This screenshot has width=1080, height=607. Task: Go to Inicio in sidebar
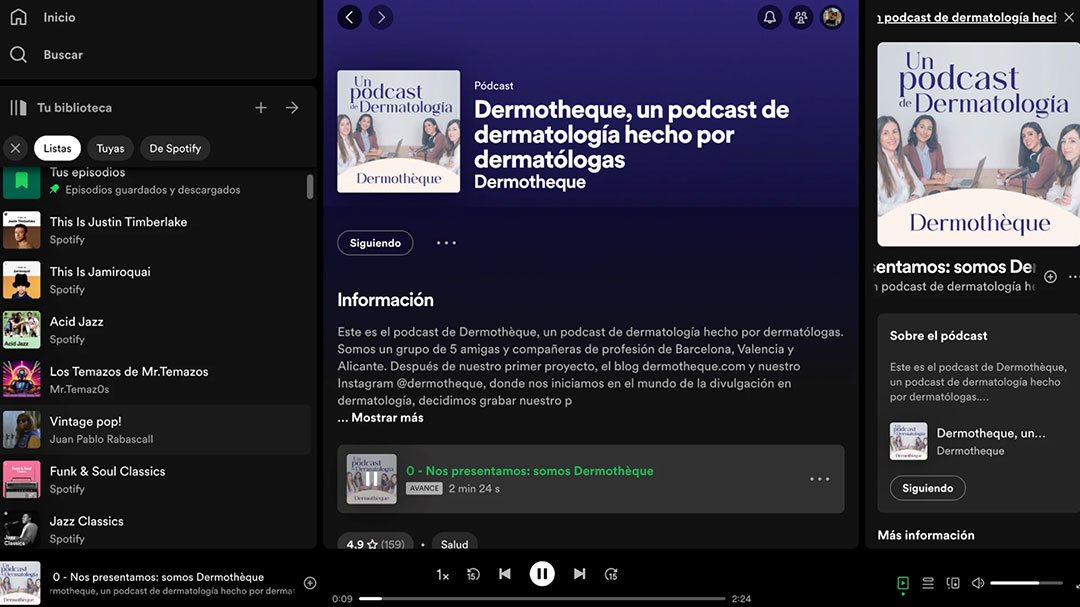(x=58, y=18)
